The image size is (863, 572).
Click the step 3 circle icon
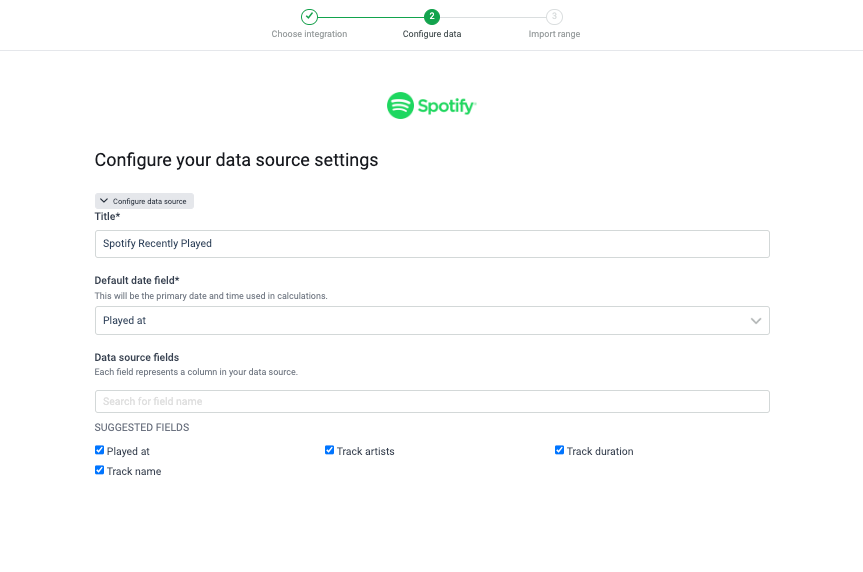point(554,16)
